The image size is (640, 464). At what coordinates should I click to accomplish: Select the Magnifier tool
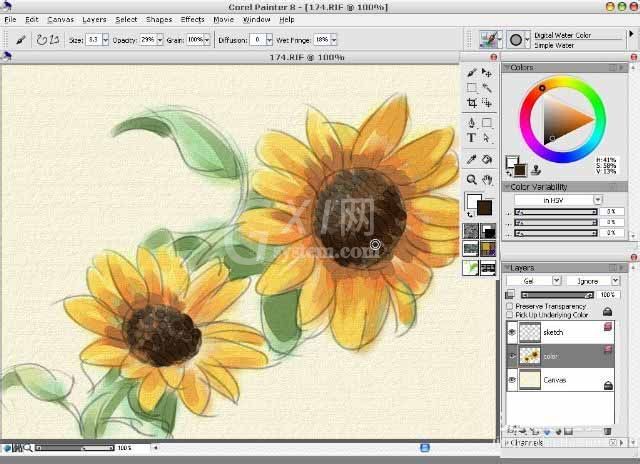pos(471,180)
